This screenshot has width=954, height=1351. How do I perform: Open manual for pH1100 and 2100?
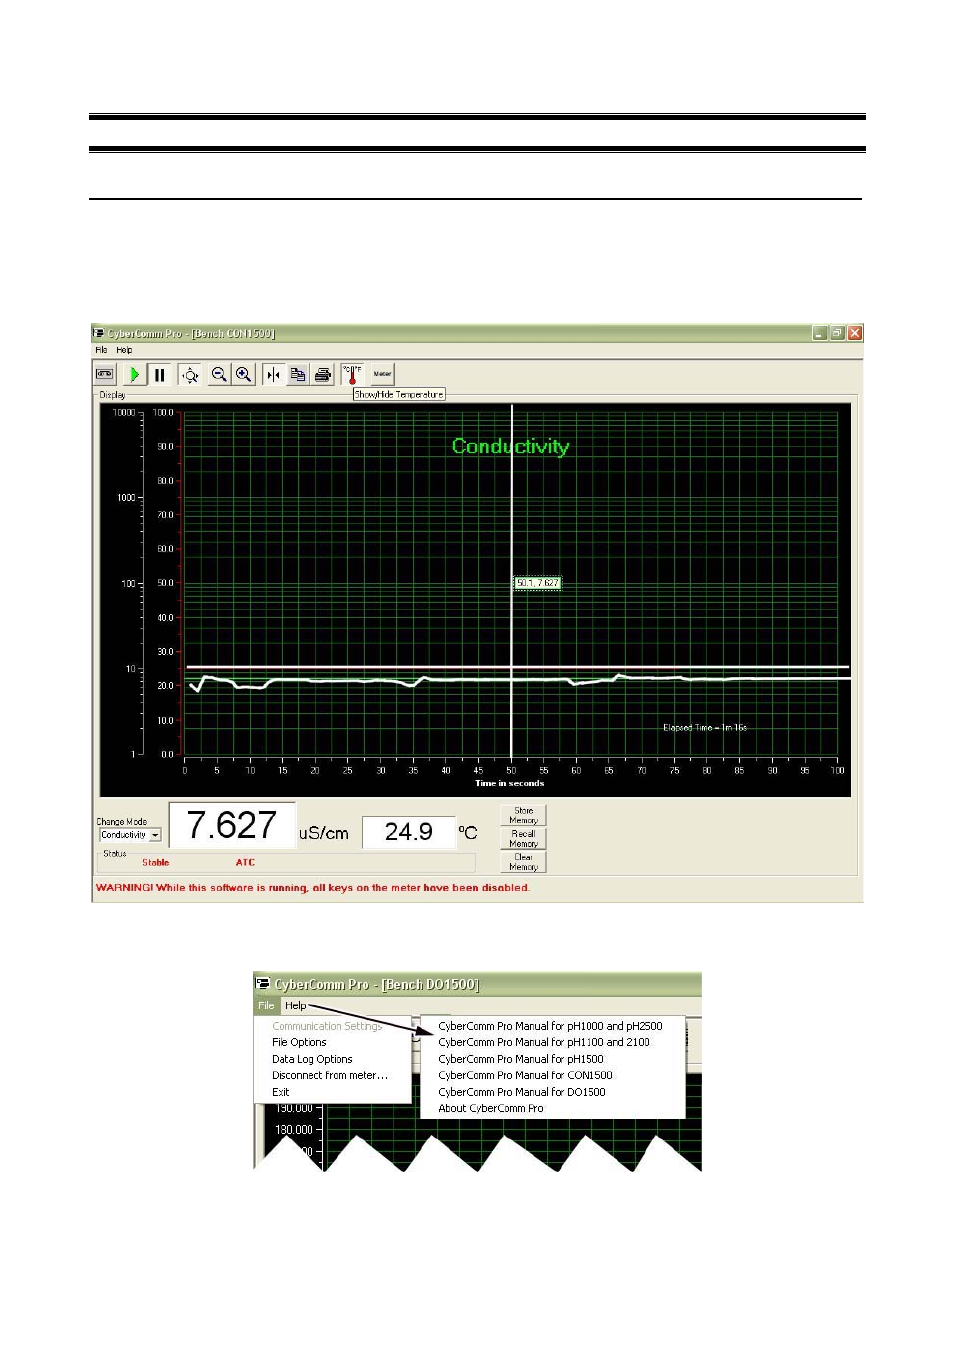(544, 1042)
